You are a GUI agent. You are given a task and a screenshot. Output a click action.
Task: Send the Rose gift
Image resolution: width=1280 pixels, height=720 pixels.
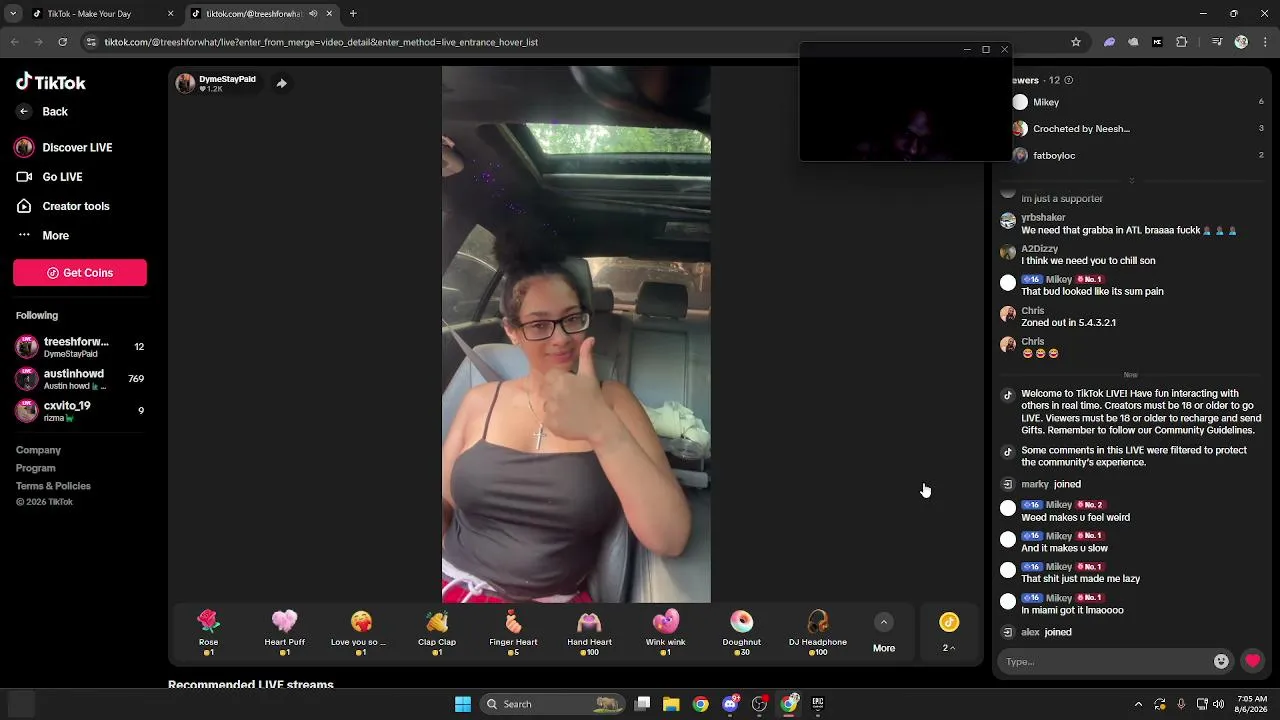pos(208,633)
